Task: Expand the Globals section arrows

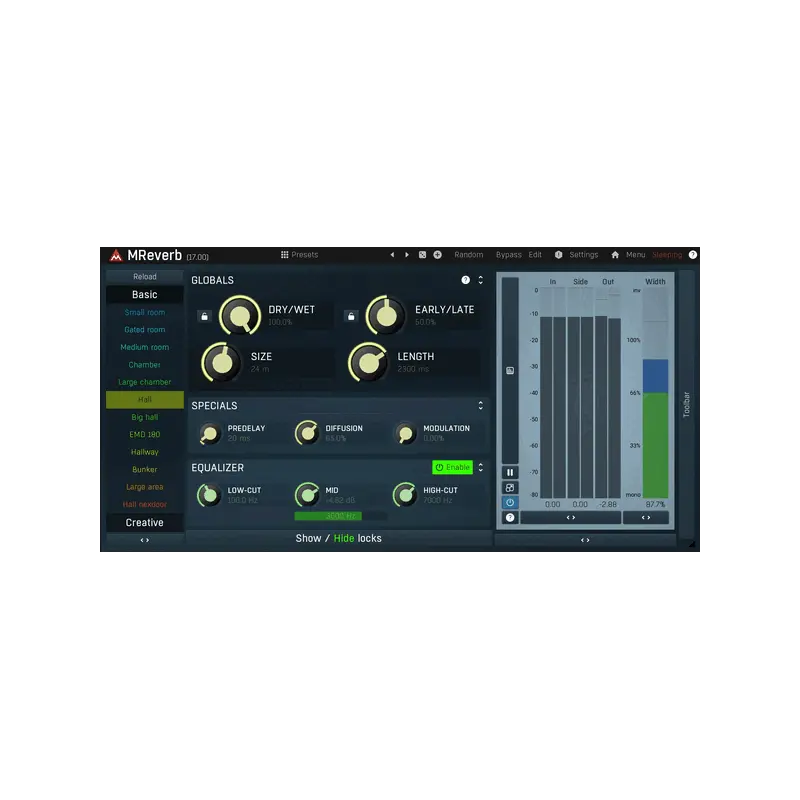Action: pos(481,280)
